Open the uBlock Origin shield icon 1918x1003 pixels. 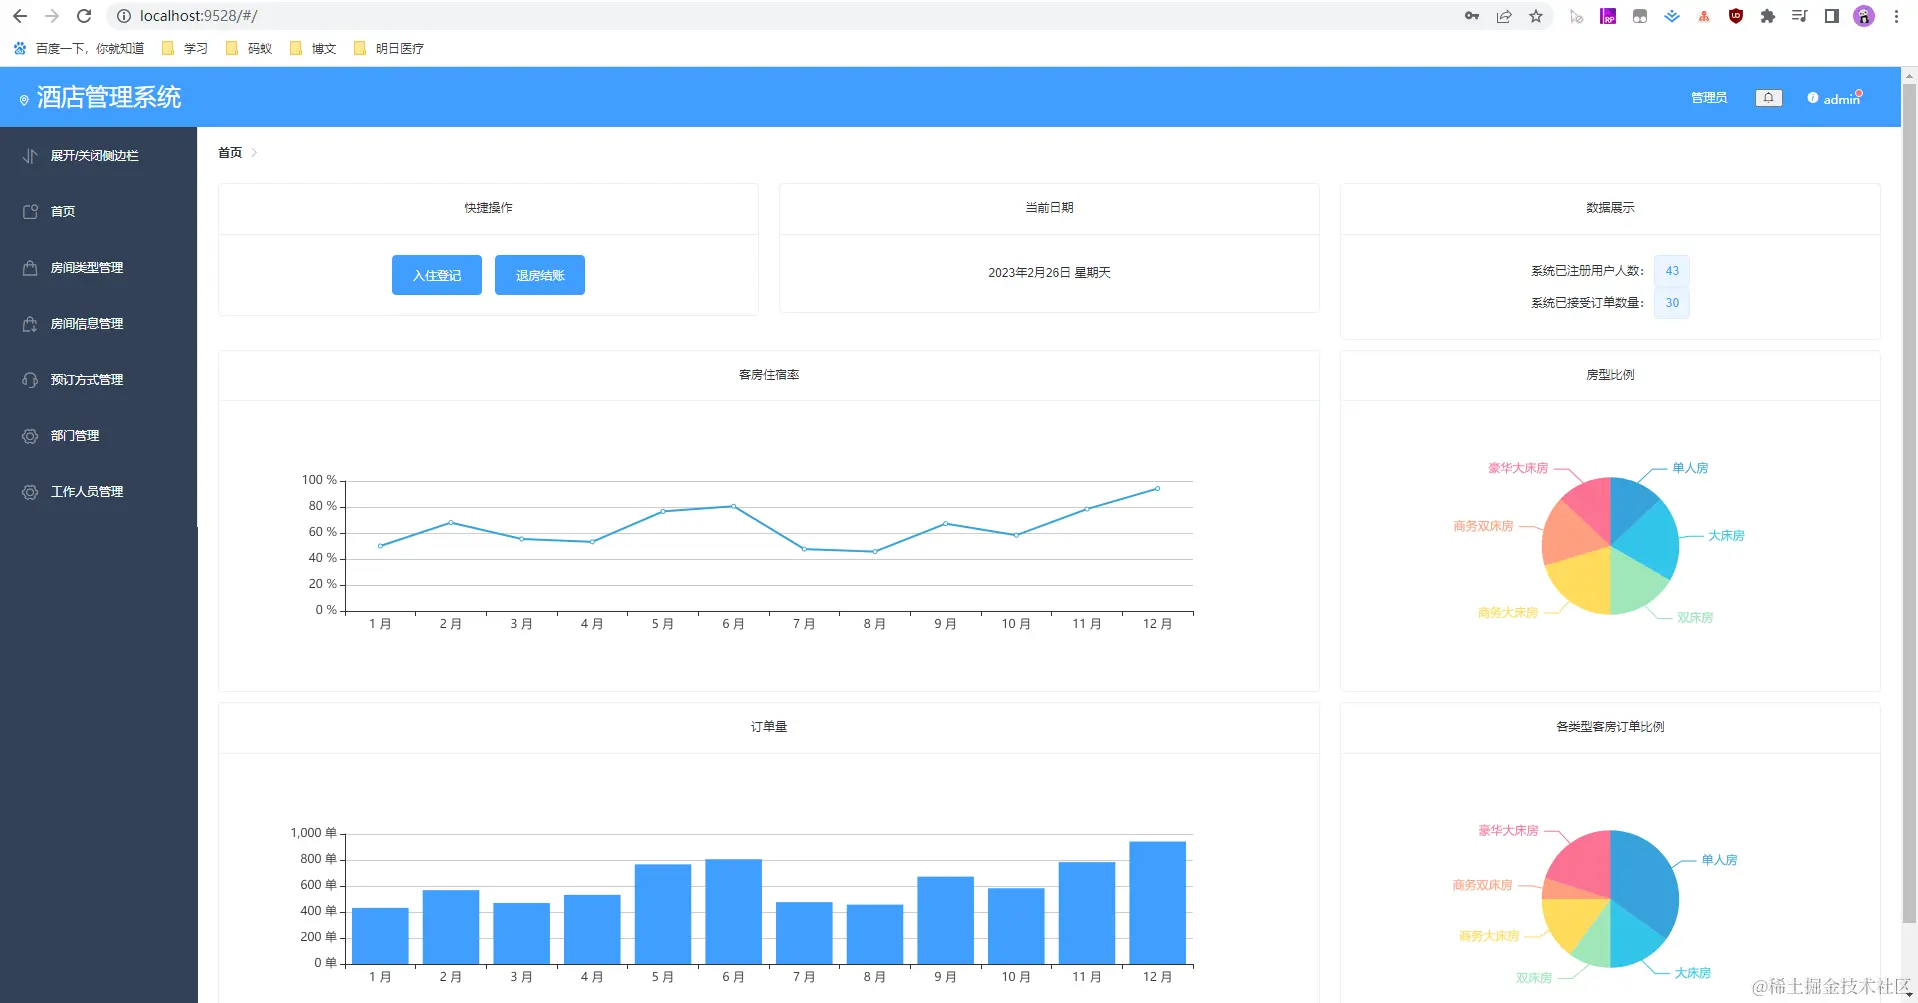(x=1736, y=16)
